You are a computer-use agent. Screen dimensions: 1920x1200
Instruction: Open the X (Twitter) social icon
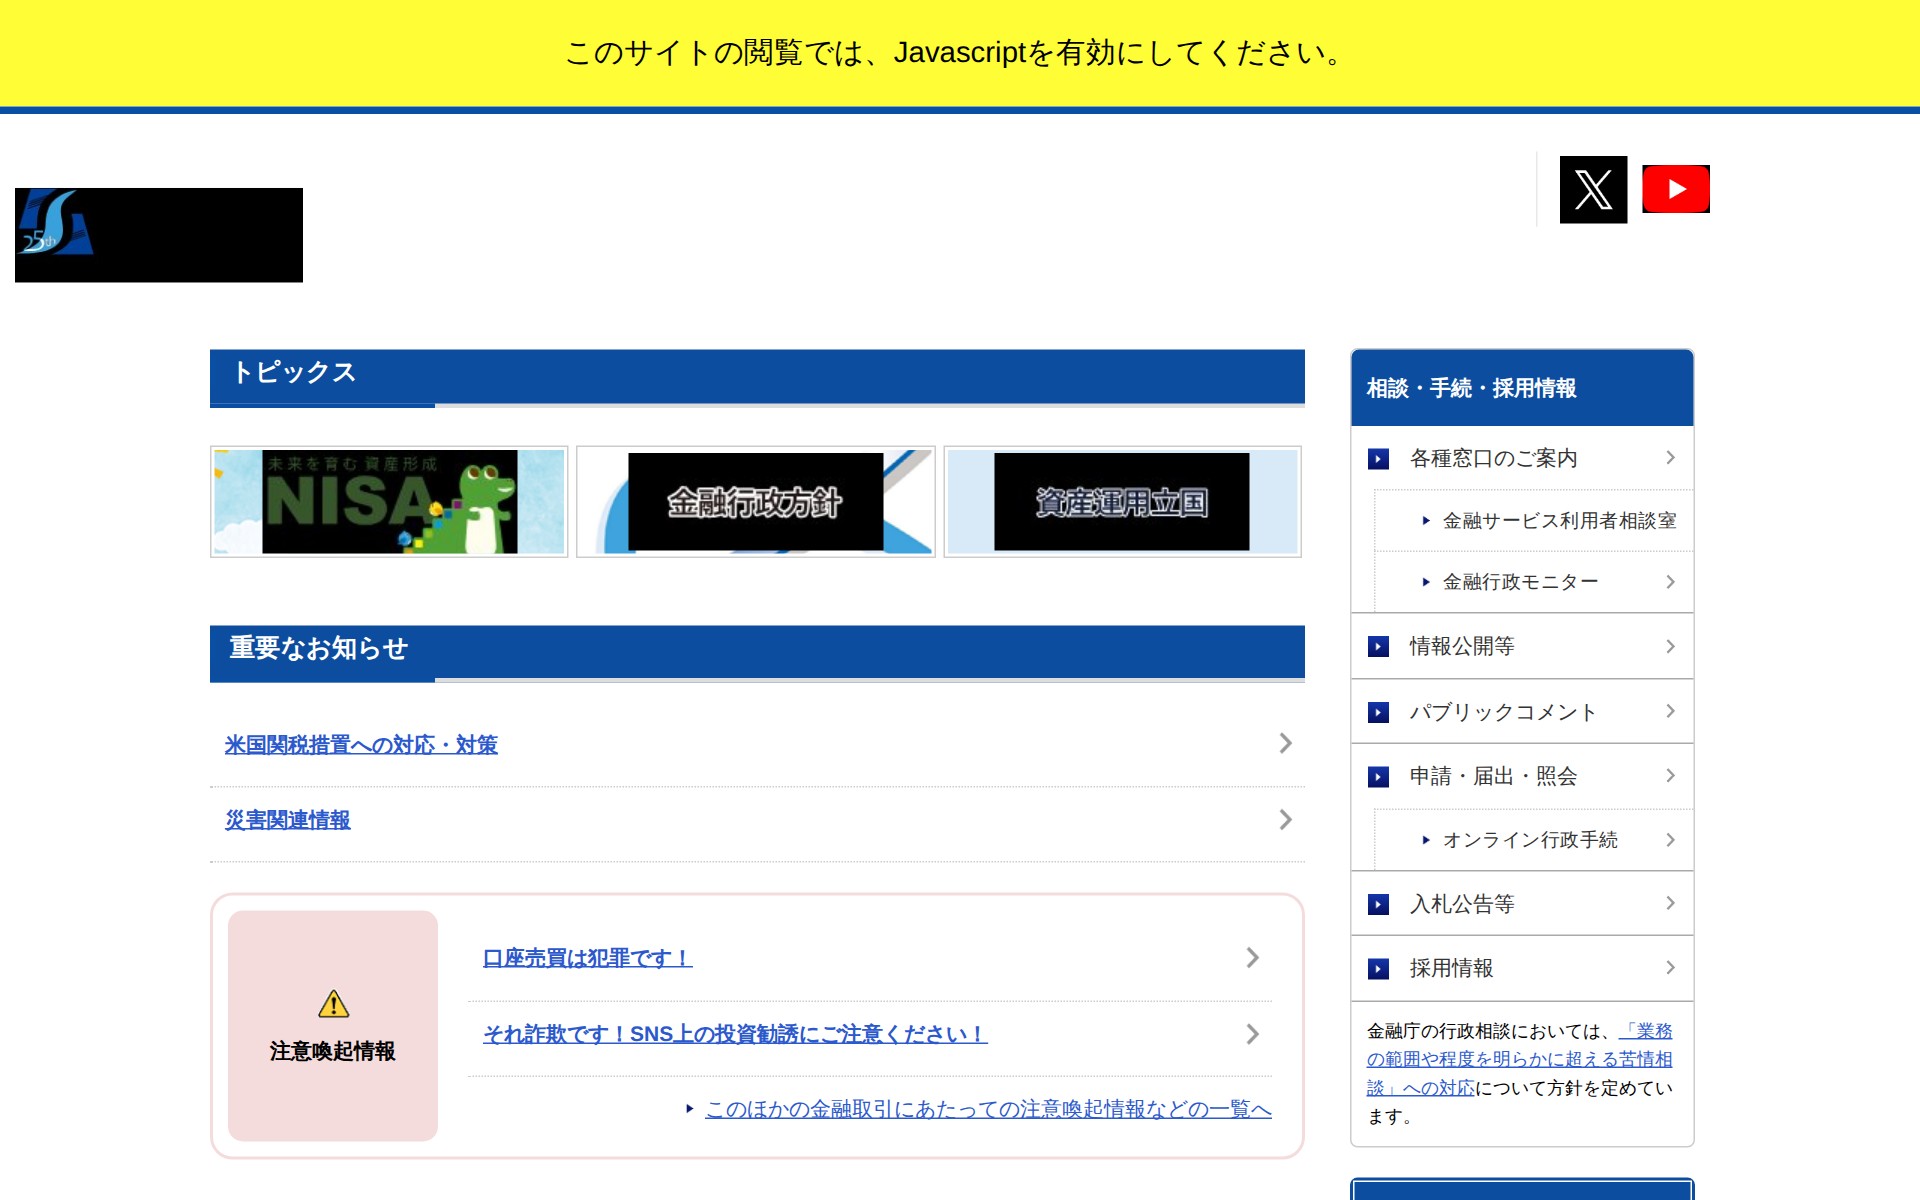1593,190
